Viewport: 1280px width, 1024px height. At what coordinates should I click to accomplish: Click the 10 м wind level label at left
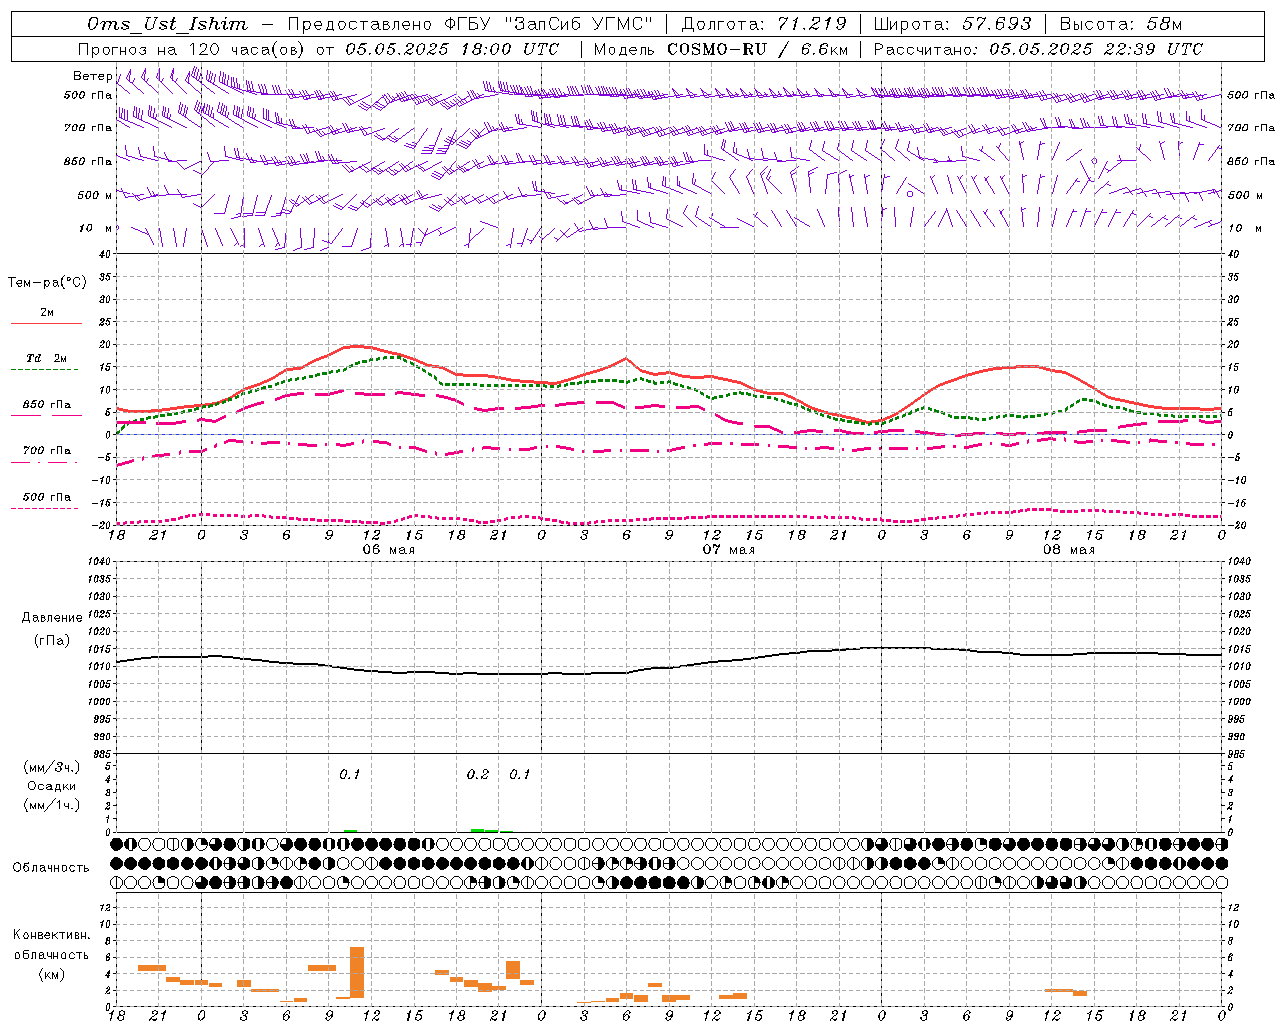pyautogui.click(x=95, y=228)
